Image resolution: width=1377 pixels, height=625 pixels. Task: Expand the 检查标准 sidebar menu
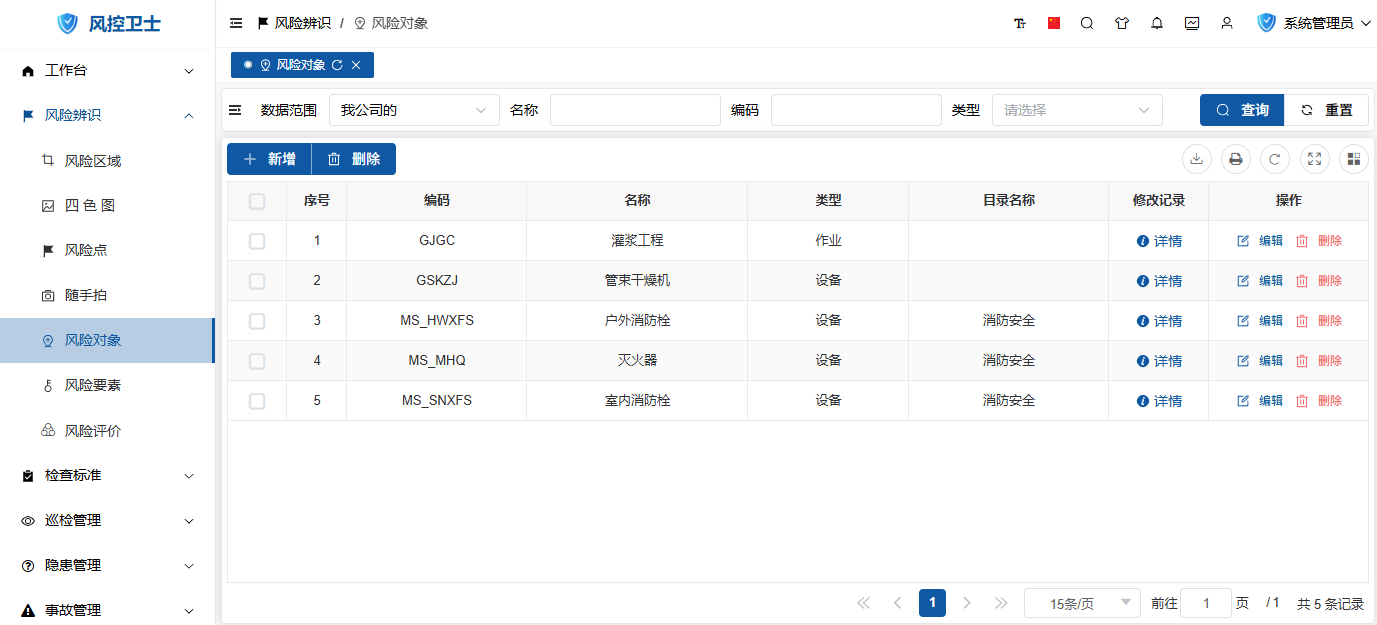point(108,476)
